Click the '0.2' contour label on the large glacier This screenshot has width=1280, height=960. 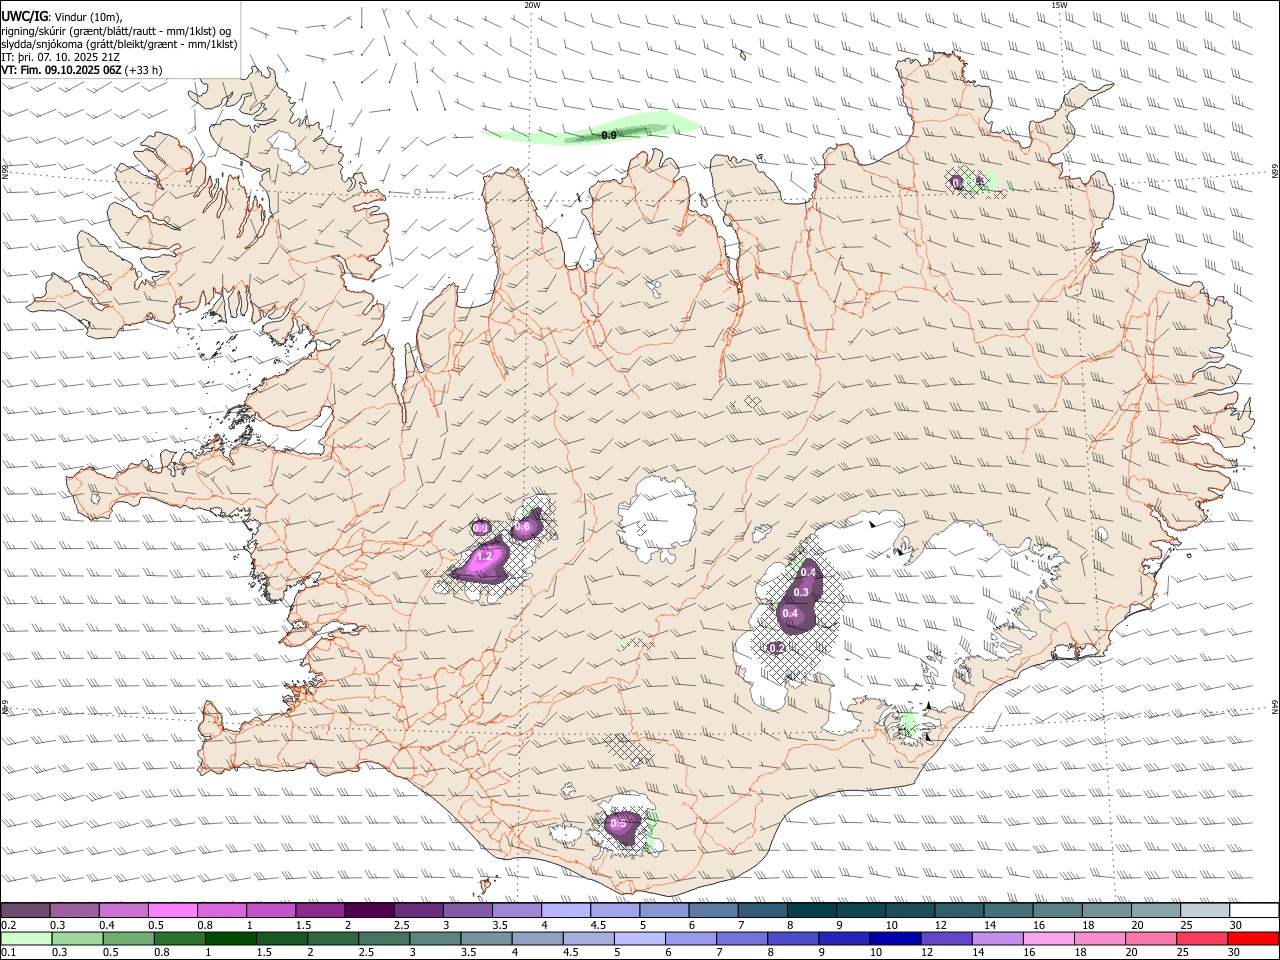pyautogui.click(x=777, y=648)
